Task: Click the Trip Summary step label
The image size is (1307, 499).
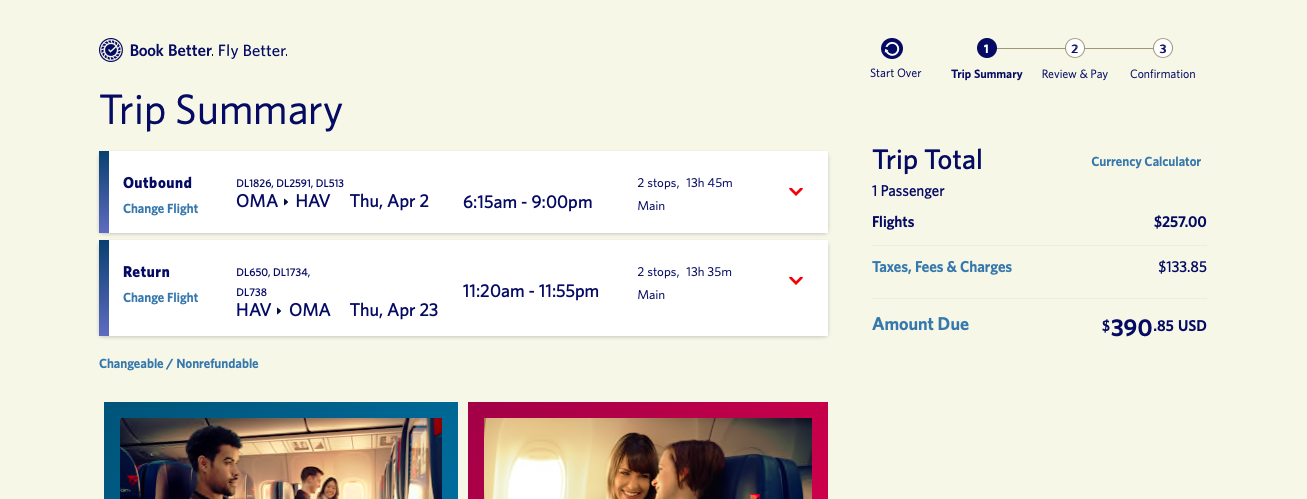Action: 986,74
